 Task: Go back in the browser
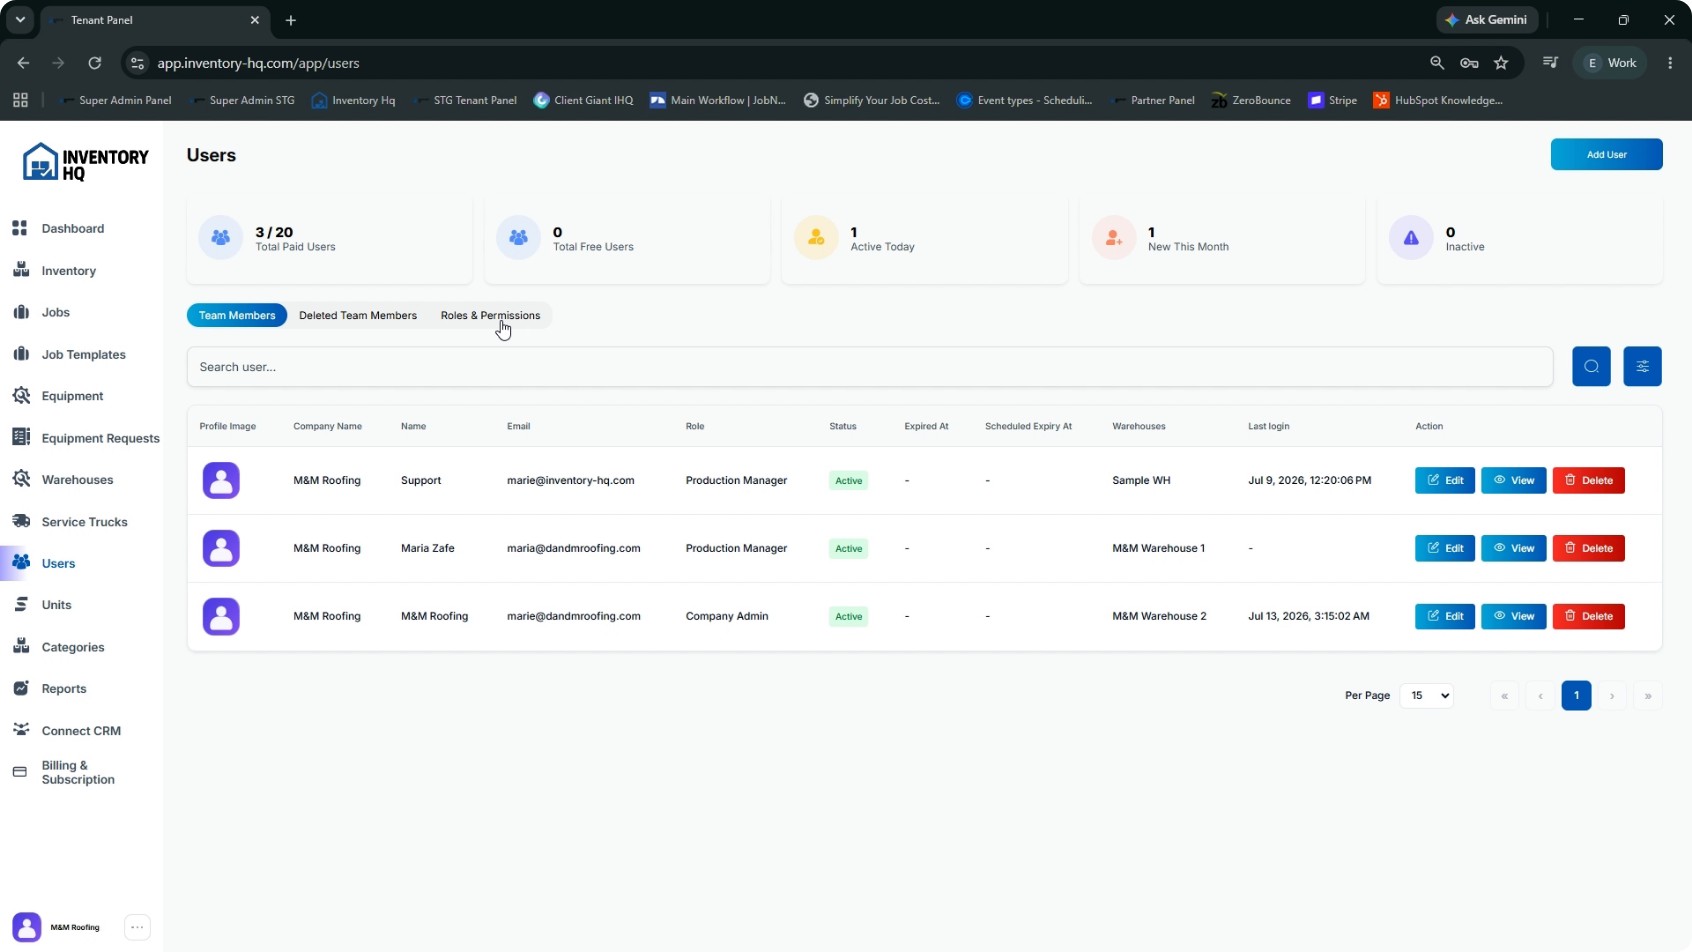click(x=23, y=63)
